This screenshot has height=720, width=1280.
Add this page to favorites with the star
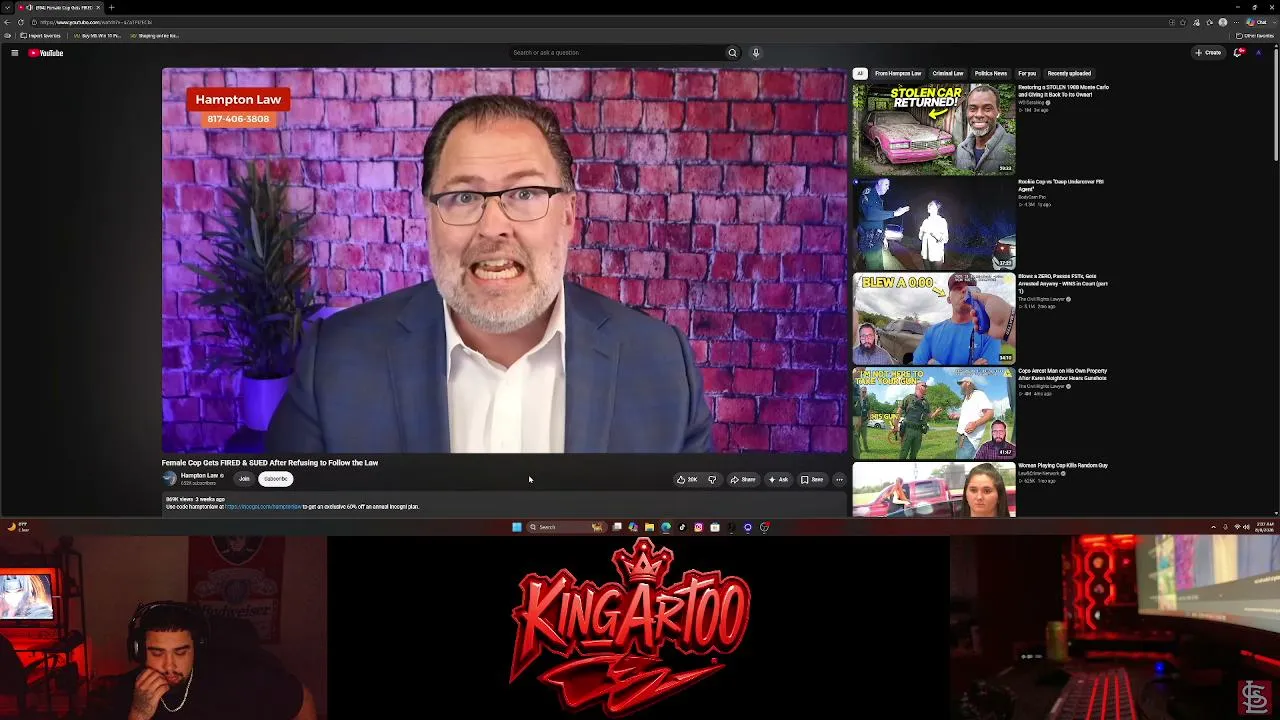(1183, 22)
